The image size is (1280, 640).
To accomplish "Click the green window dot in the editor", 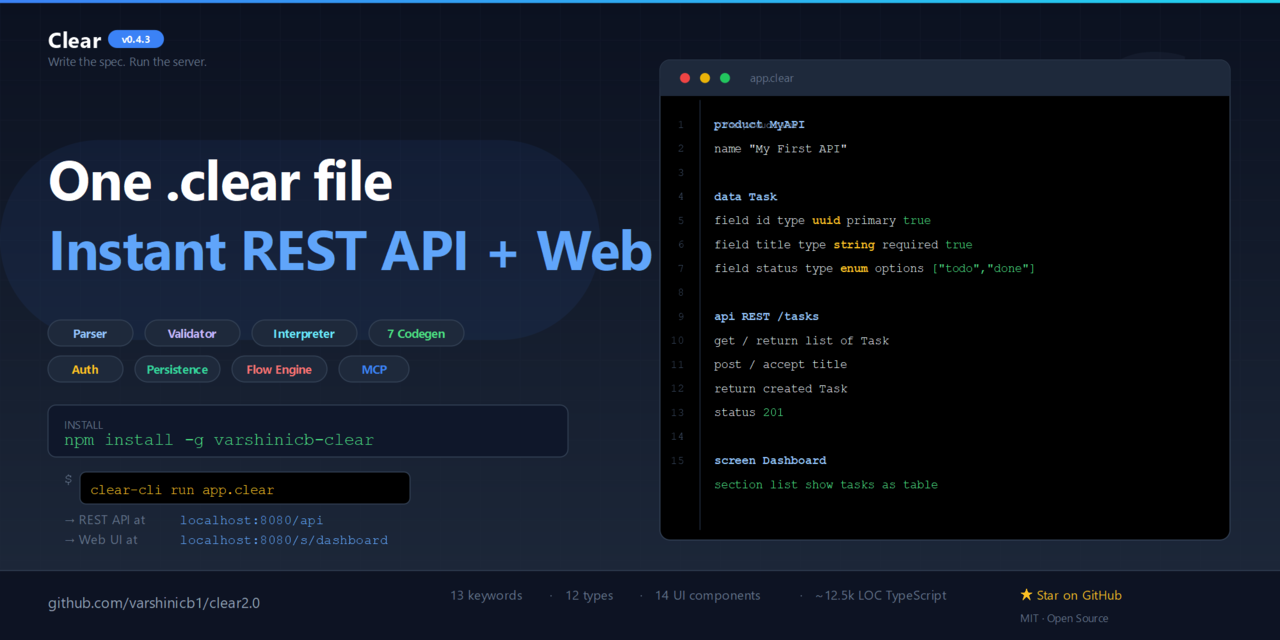I will [x=725, y=78].
